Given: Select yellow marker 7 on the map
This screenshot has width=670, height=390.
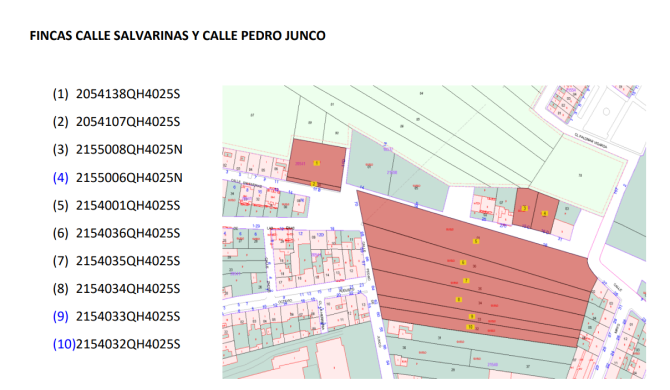Looking at the screenshot, I should 466,281.
